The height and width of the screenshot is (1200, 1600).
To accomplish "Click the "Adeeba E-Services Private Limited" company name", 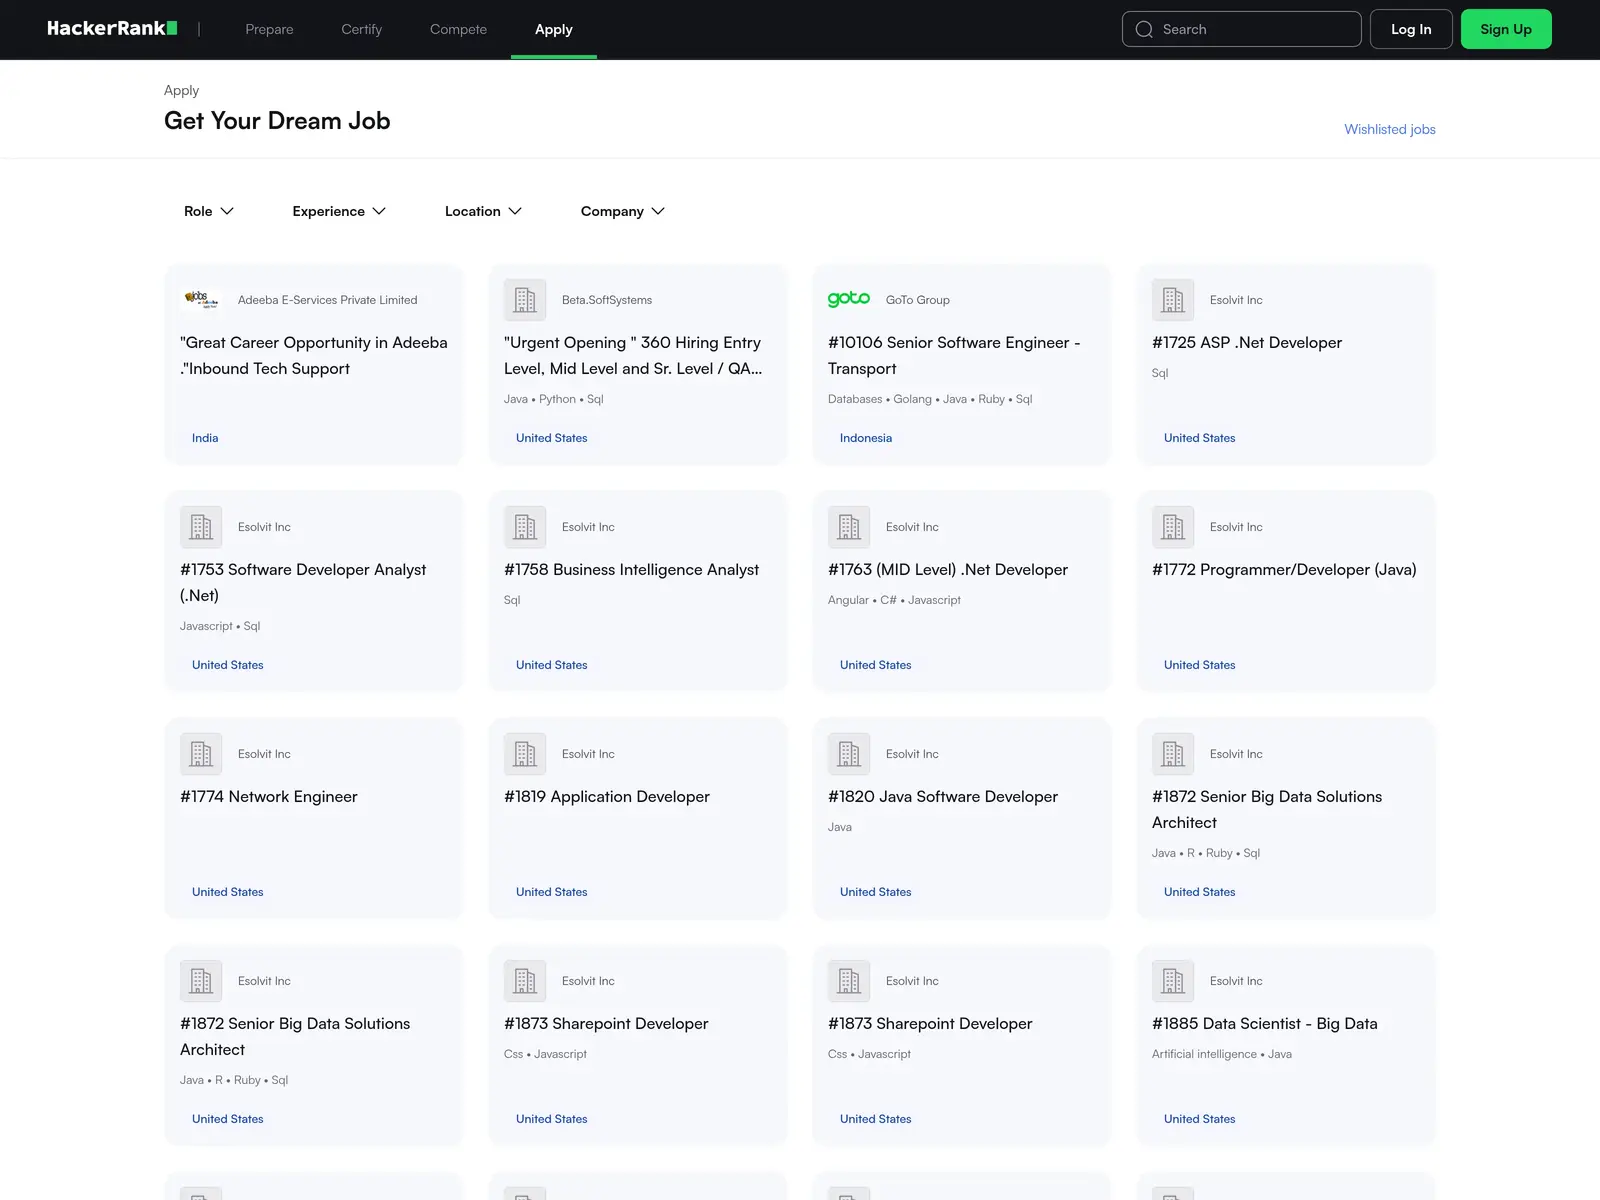I will click(328, 300).
